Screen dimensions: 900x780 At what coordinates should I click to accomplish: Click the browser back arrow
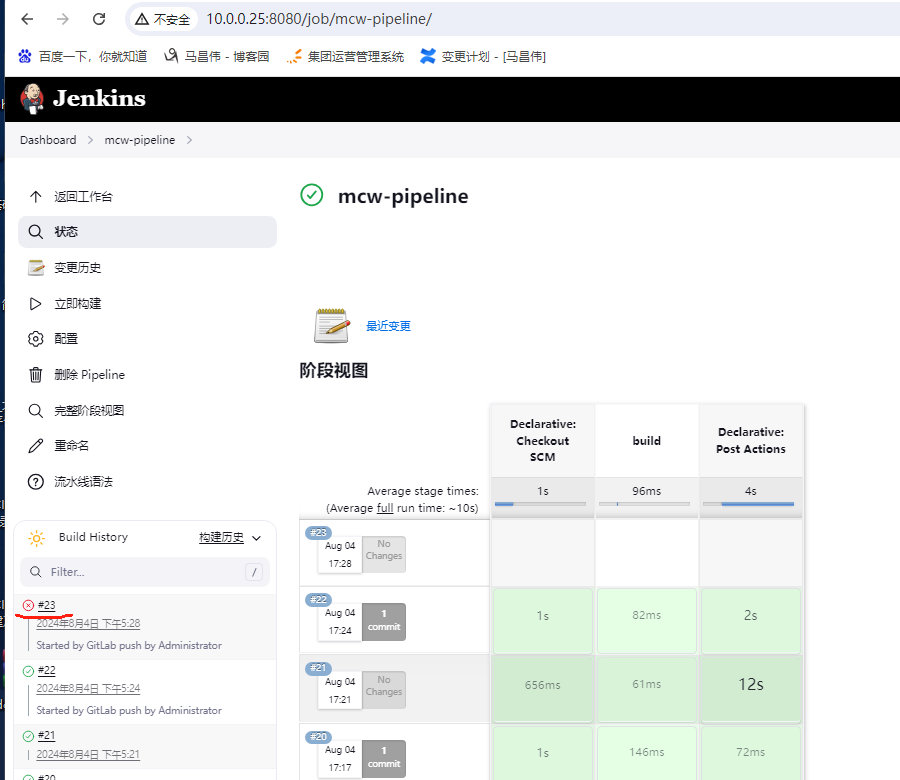click(27, 19)
